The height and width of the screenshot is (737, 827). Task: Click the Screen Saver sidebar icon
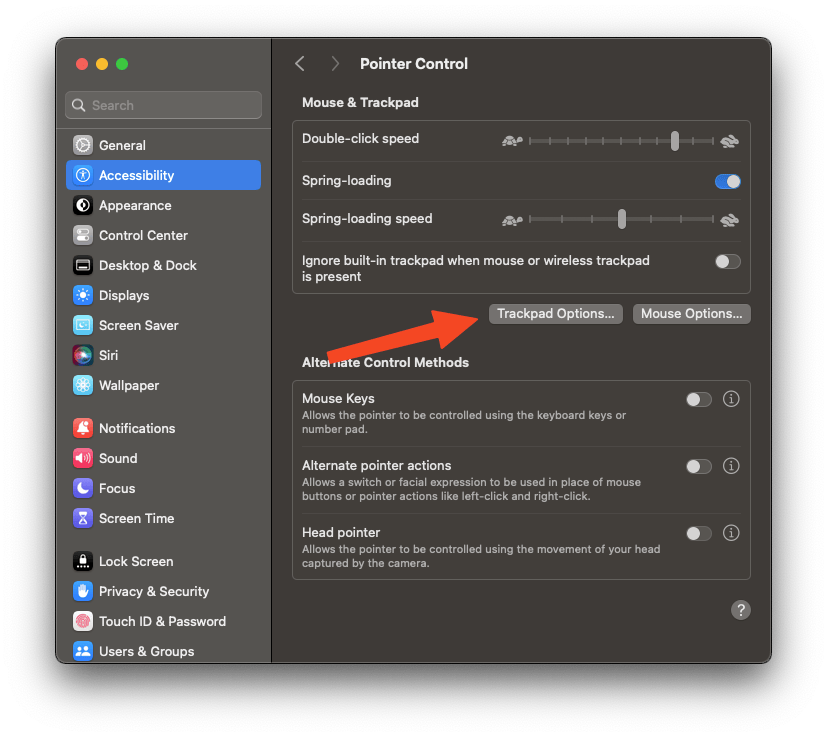tap(83, 325)
